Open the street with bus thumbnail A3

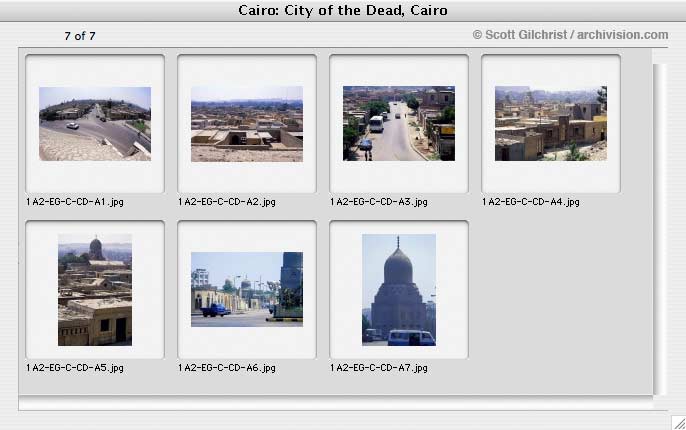(x=399, y=123)
